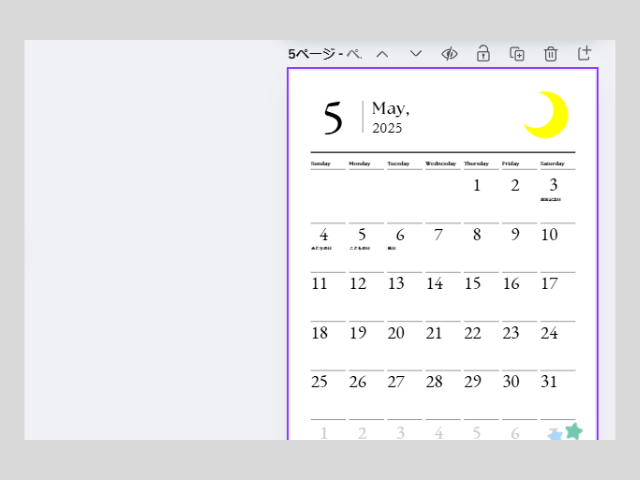Screen dimensions: 640x480
Task: Select date 24 on the calendar
Action: tap(549, 333)
